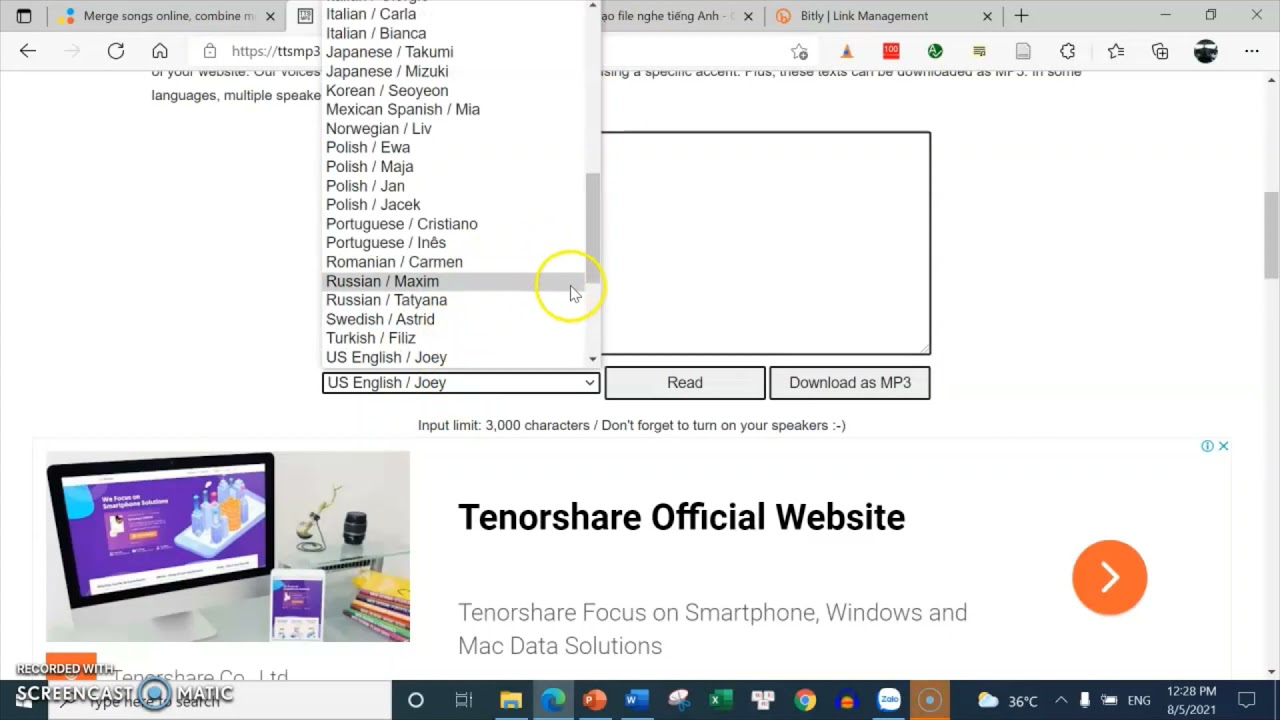1280x720 pixels.
Task: Open the yellow notes extension
Action: point(979,51)
